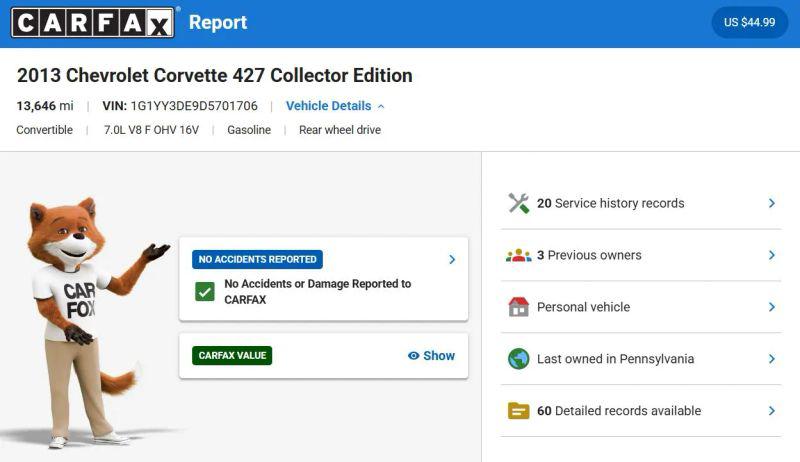Open the Vehicle Details link text
The image size is (800, 462).
point(329,106)
